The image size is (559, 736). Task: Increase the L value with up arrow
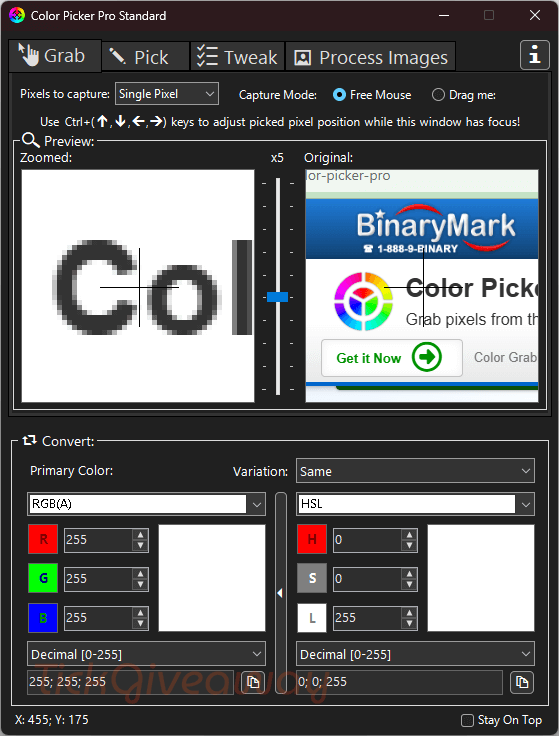tap(409, 613)
